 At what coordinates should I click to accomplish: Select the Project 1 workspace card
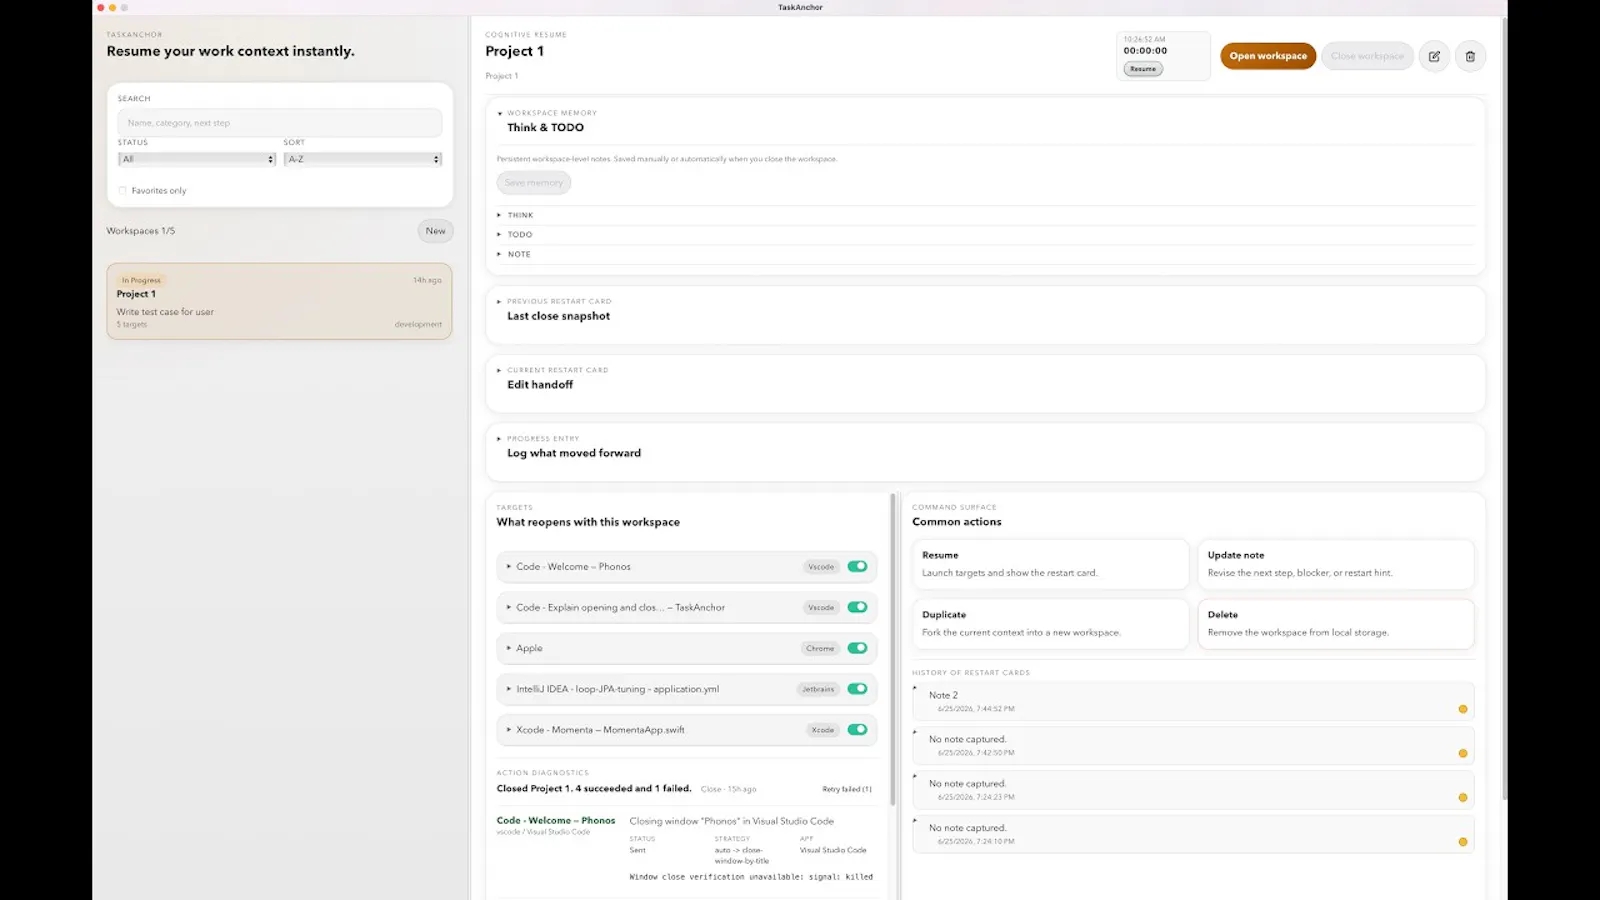(x=279, y=301)
